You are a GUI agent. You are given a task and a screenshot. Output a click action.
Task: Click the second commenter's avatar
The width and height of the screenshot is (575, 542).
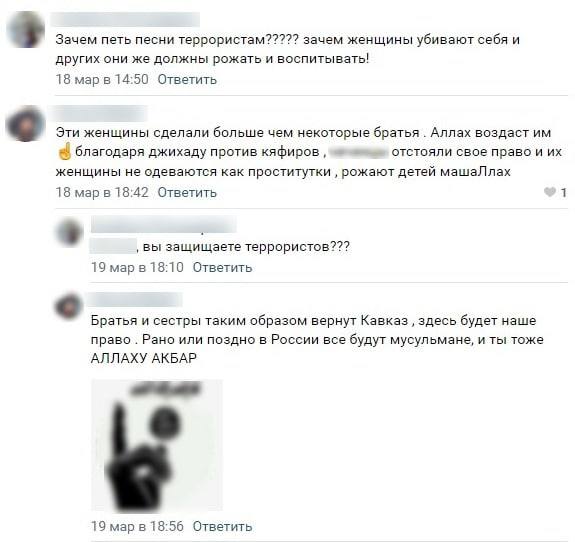coord(26,124)
